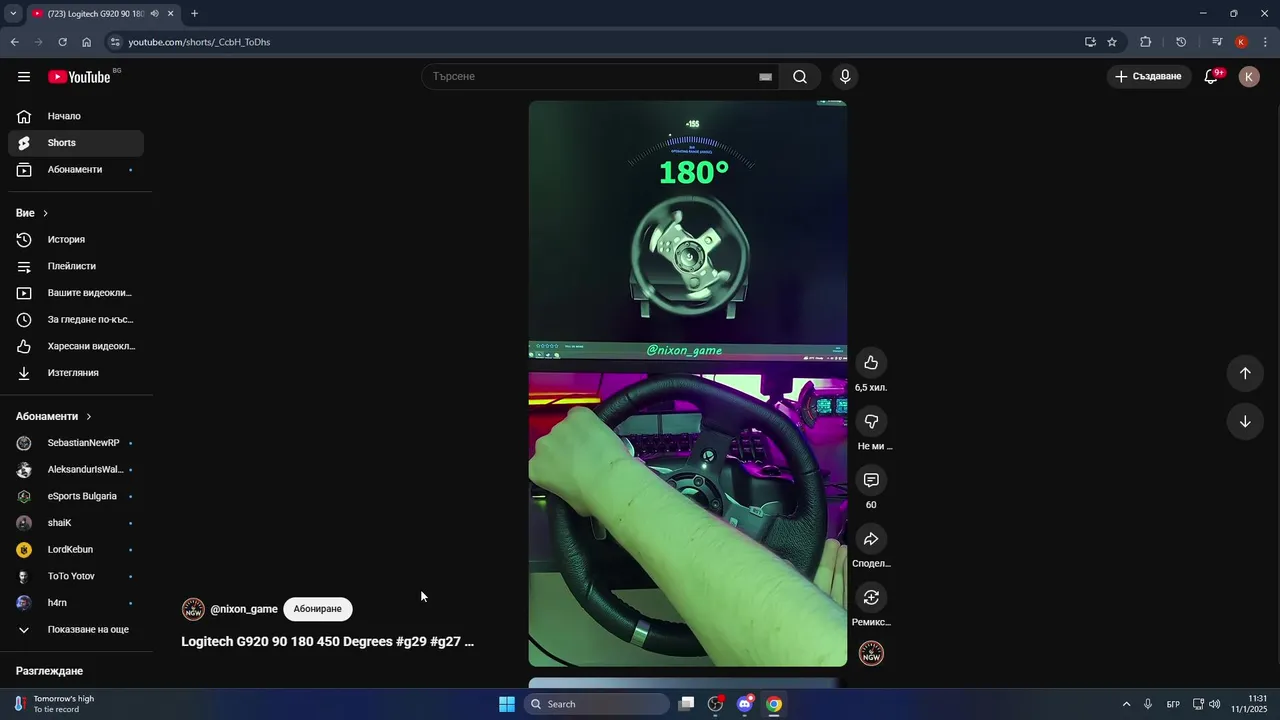
Task: Start voice search with the microphone
Action: click(x=845, y=77)
